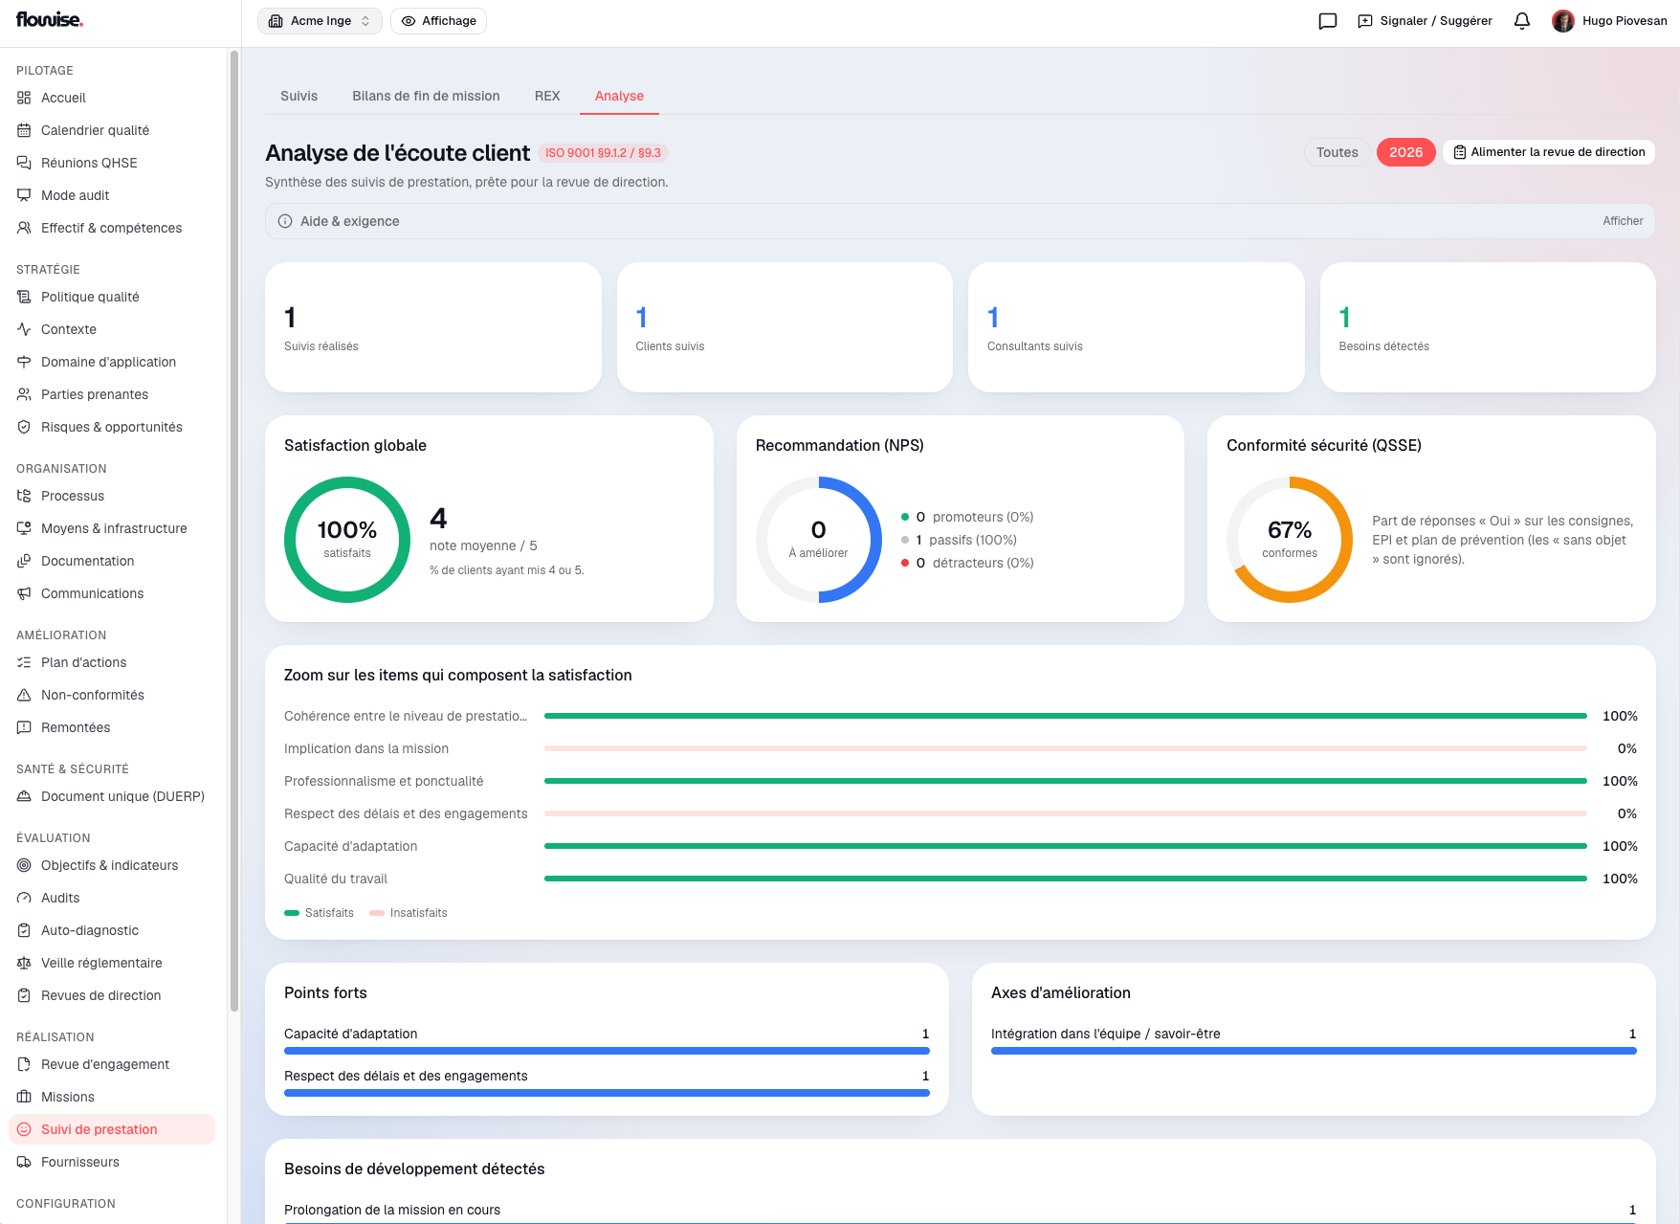Click the Qualité du travail progress bar
The height and width of the screenshot is (1224, 1680).
click(1065, 879)
